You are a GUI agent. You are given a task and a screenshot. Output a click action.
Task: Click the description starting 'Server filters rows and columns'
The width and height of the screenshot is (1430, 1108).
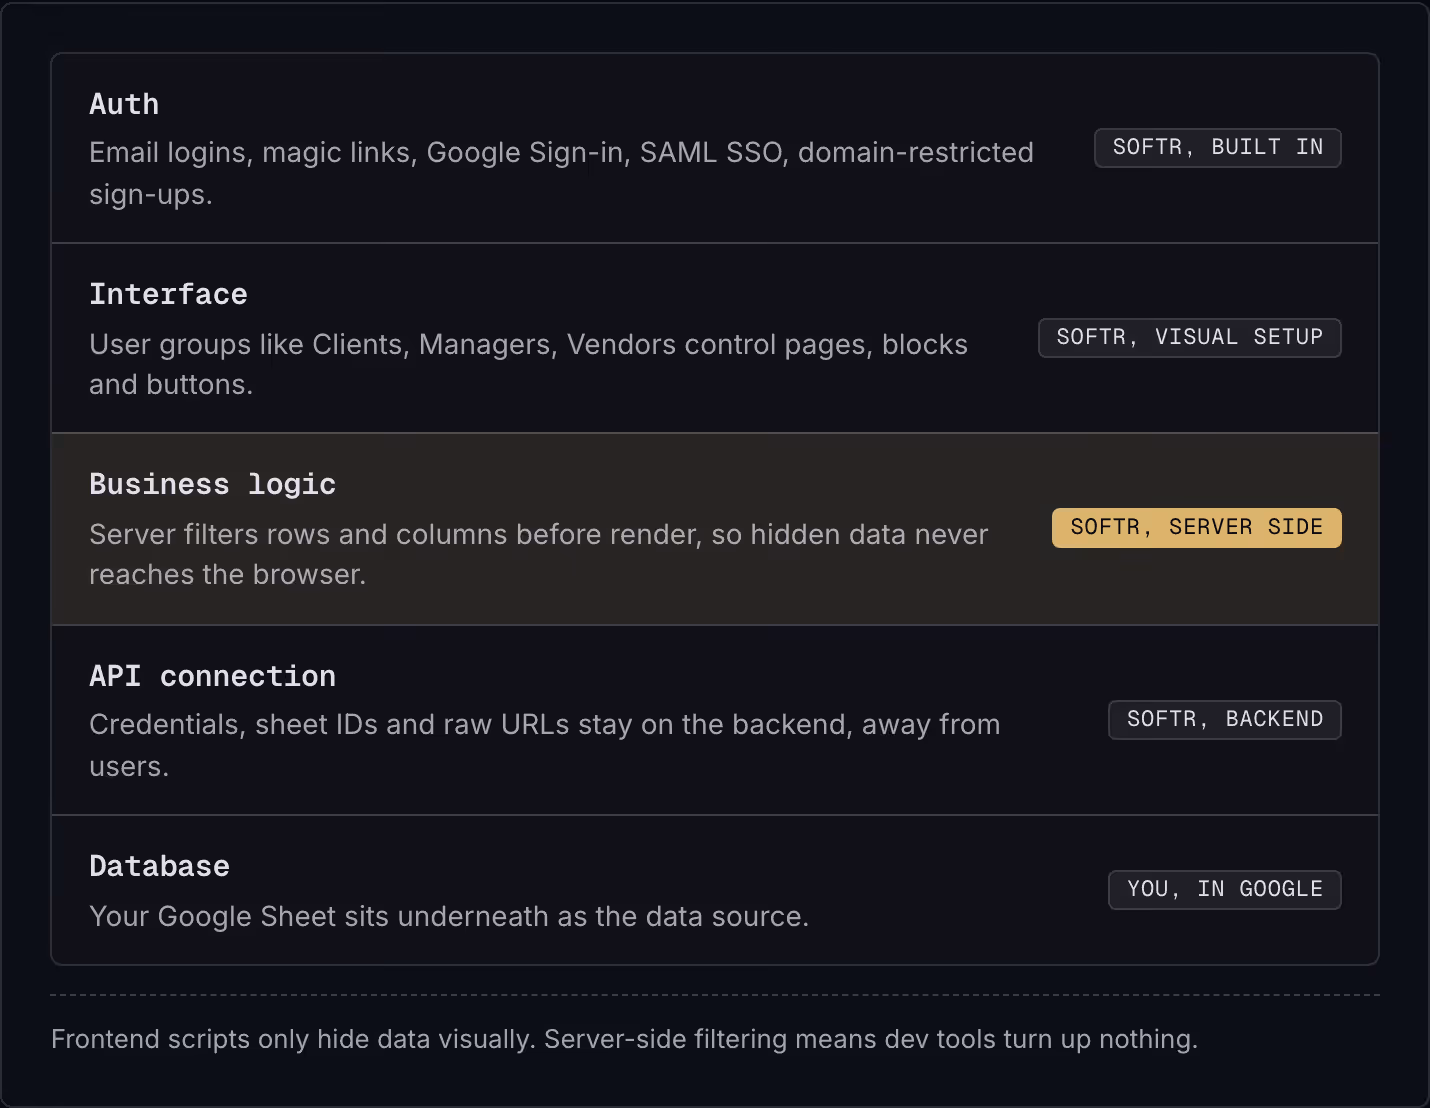click(538, 554)
